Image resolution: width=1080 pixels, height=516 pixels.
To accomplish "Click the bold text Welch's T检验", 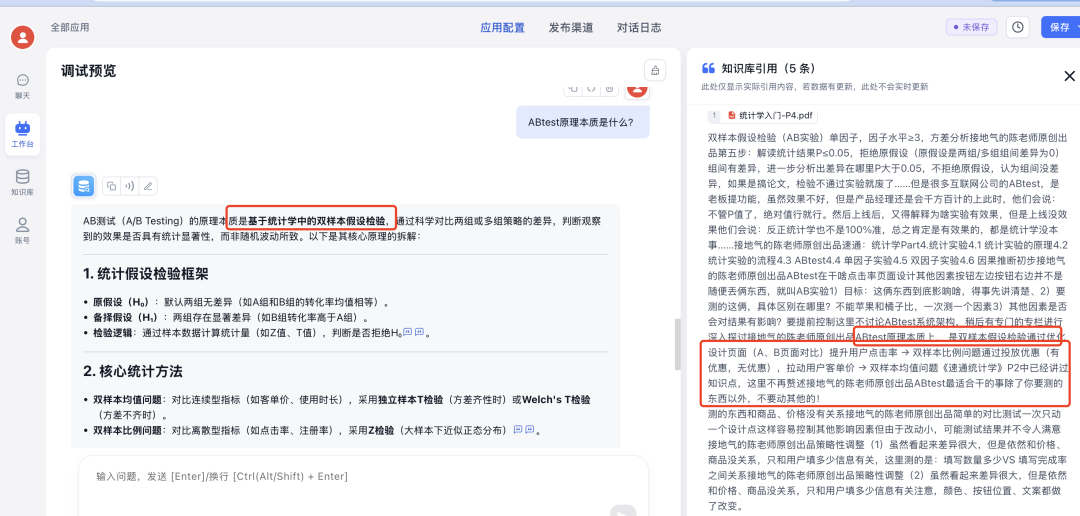I will pos(557,400).
